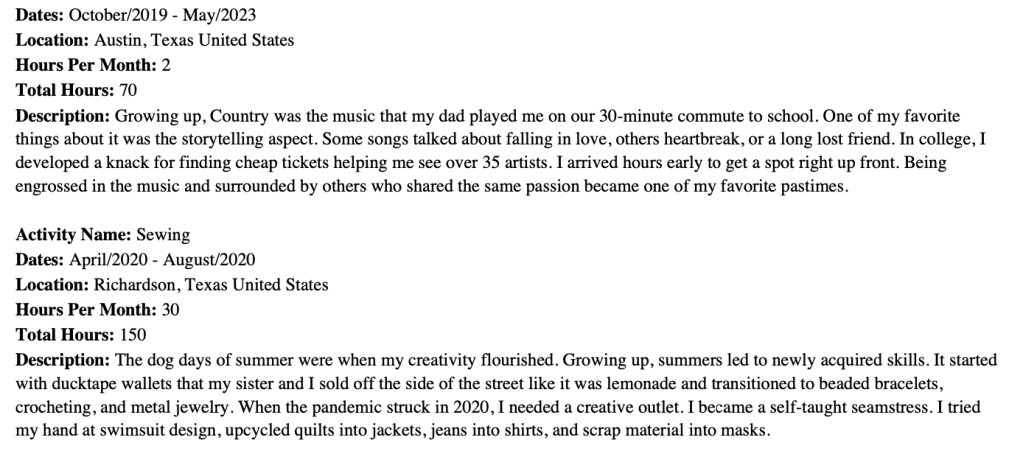The image size is (1023, 454).
Task: Click the "Richardson, Texas United States" location text
Action: [x=211, y=284]
